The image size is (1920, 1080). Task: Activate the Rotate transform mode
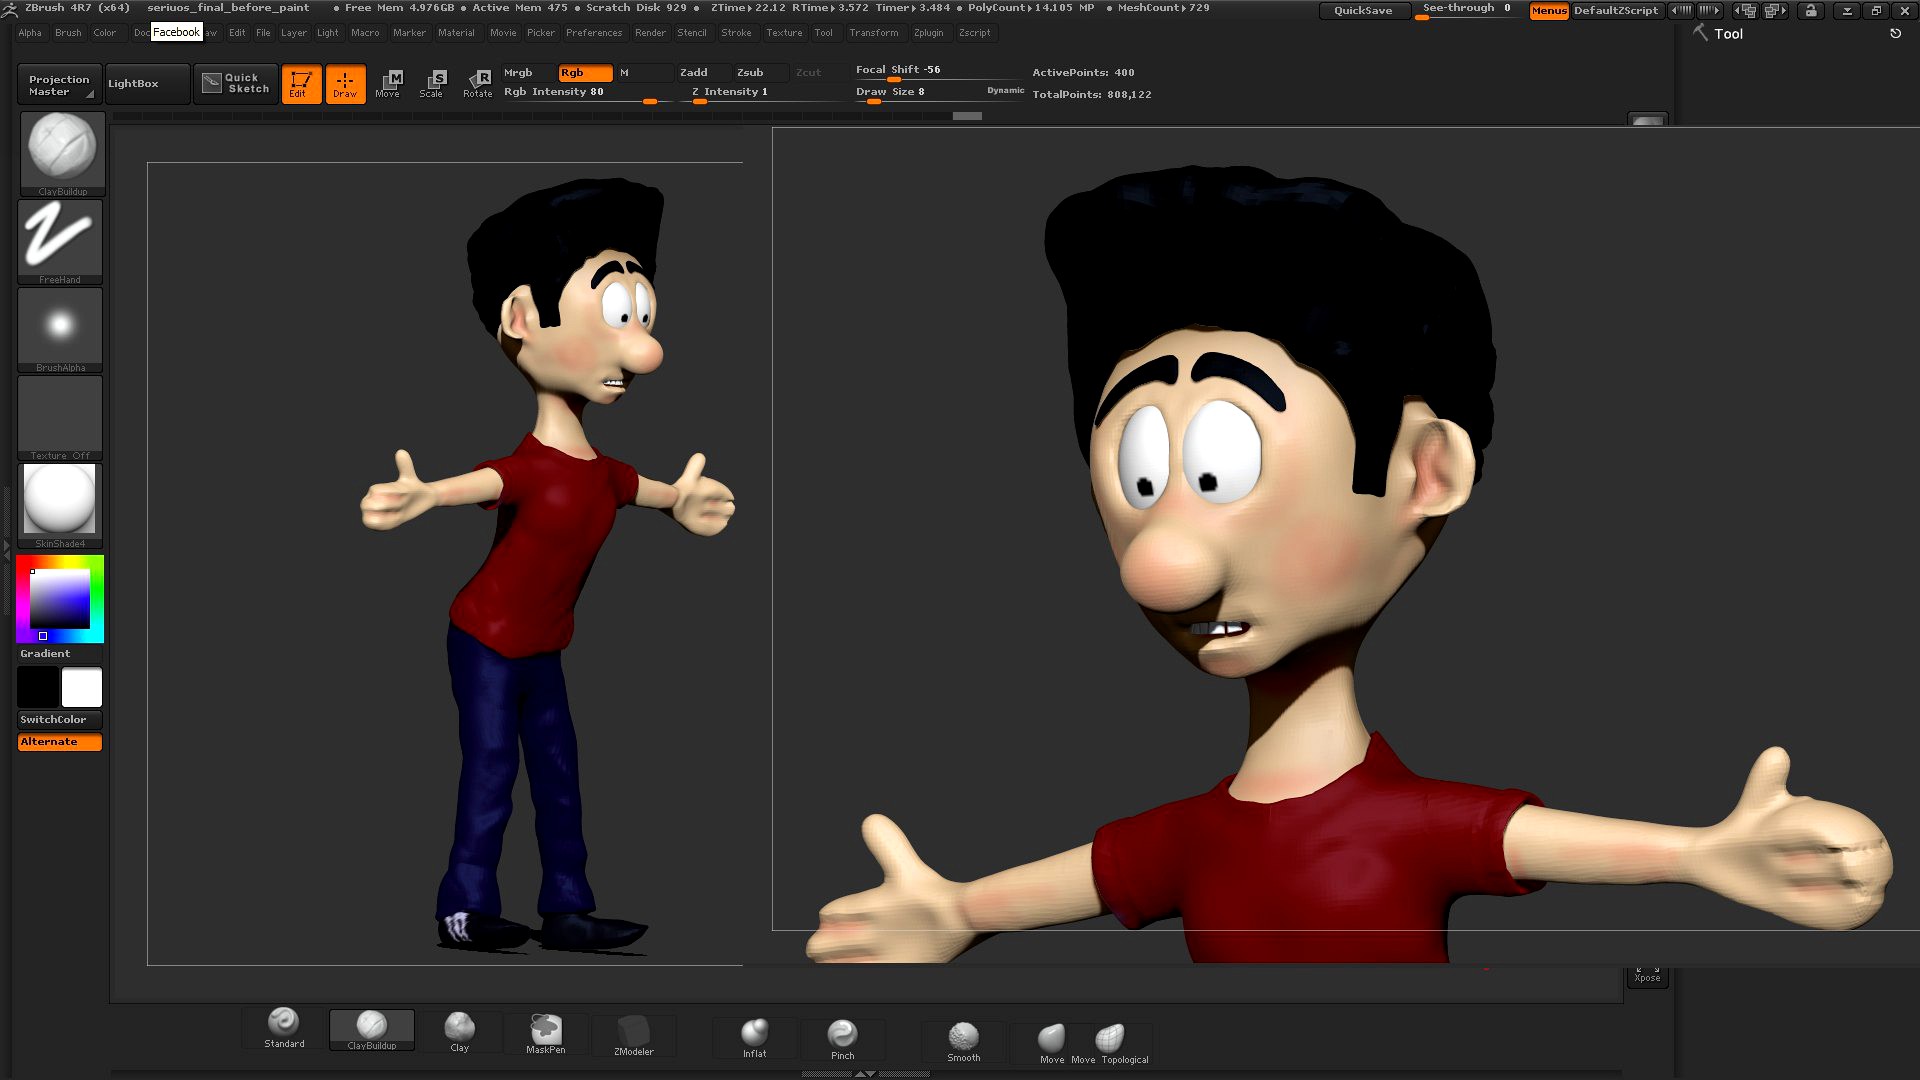click(477, 84)
